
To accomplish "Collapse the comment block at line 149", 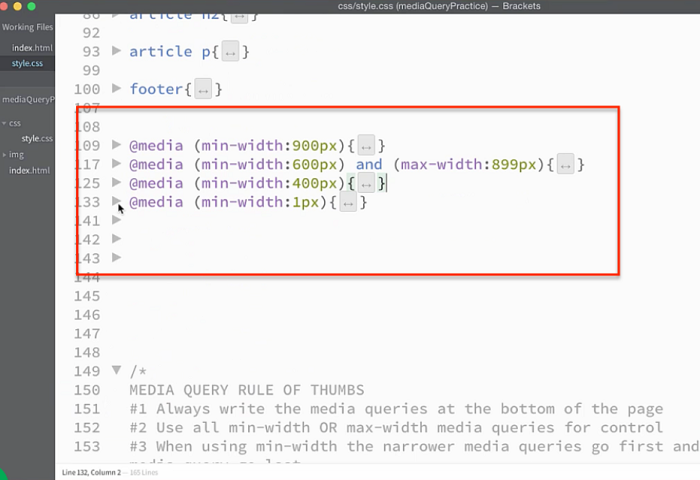I will [x=118, y=371].
